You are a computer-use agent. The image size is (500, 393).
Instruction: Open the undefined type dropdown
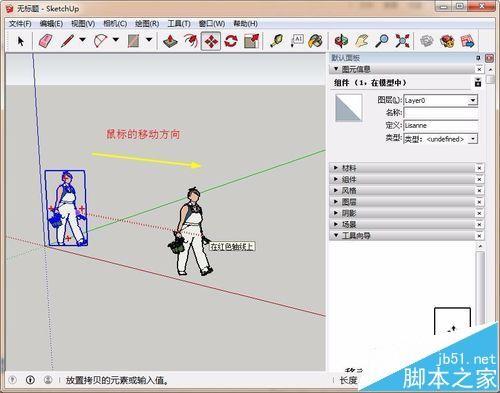pos(473,139)
